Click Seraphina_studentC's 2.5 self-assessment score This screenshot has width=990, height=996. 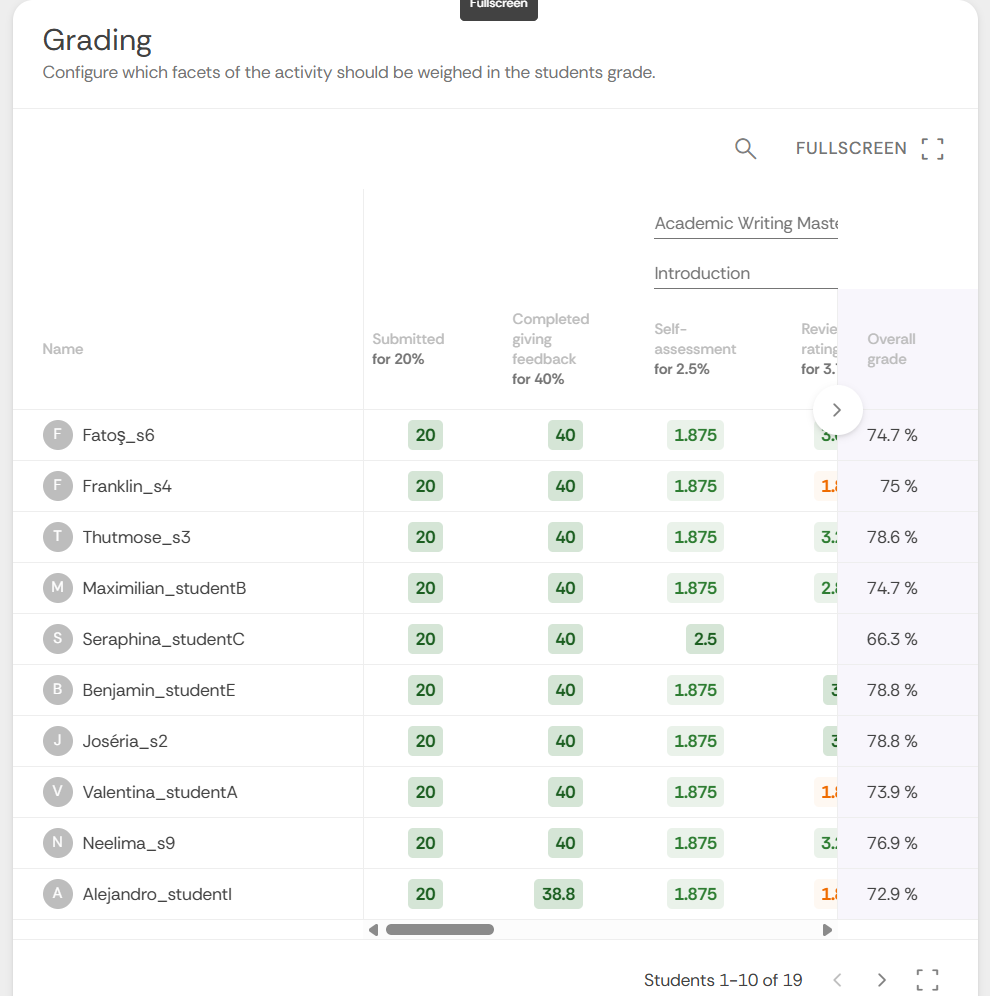click(705, 639)
